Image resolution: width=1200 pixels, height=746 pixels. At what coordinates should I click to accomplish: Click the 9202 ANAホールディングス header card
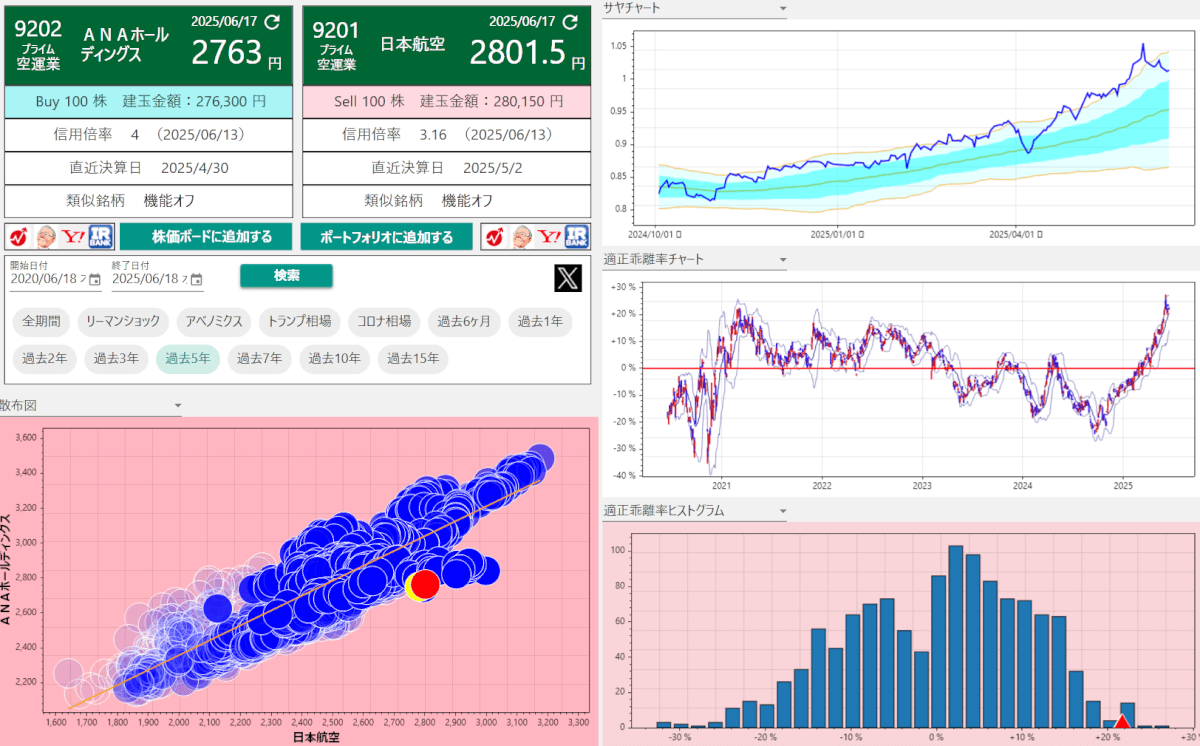coord(149,44)
